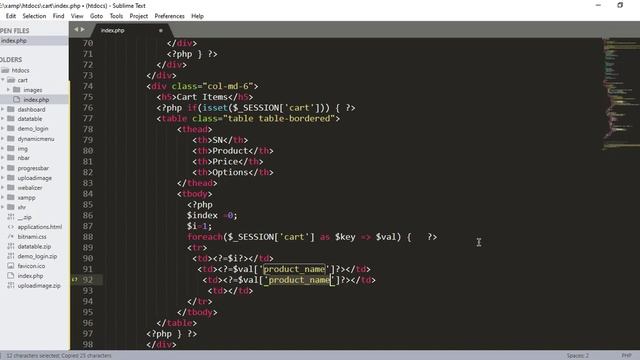This screenshot has height=360, width=640.
Task: Click the xampp folder icon
Action: (11, 197)
